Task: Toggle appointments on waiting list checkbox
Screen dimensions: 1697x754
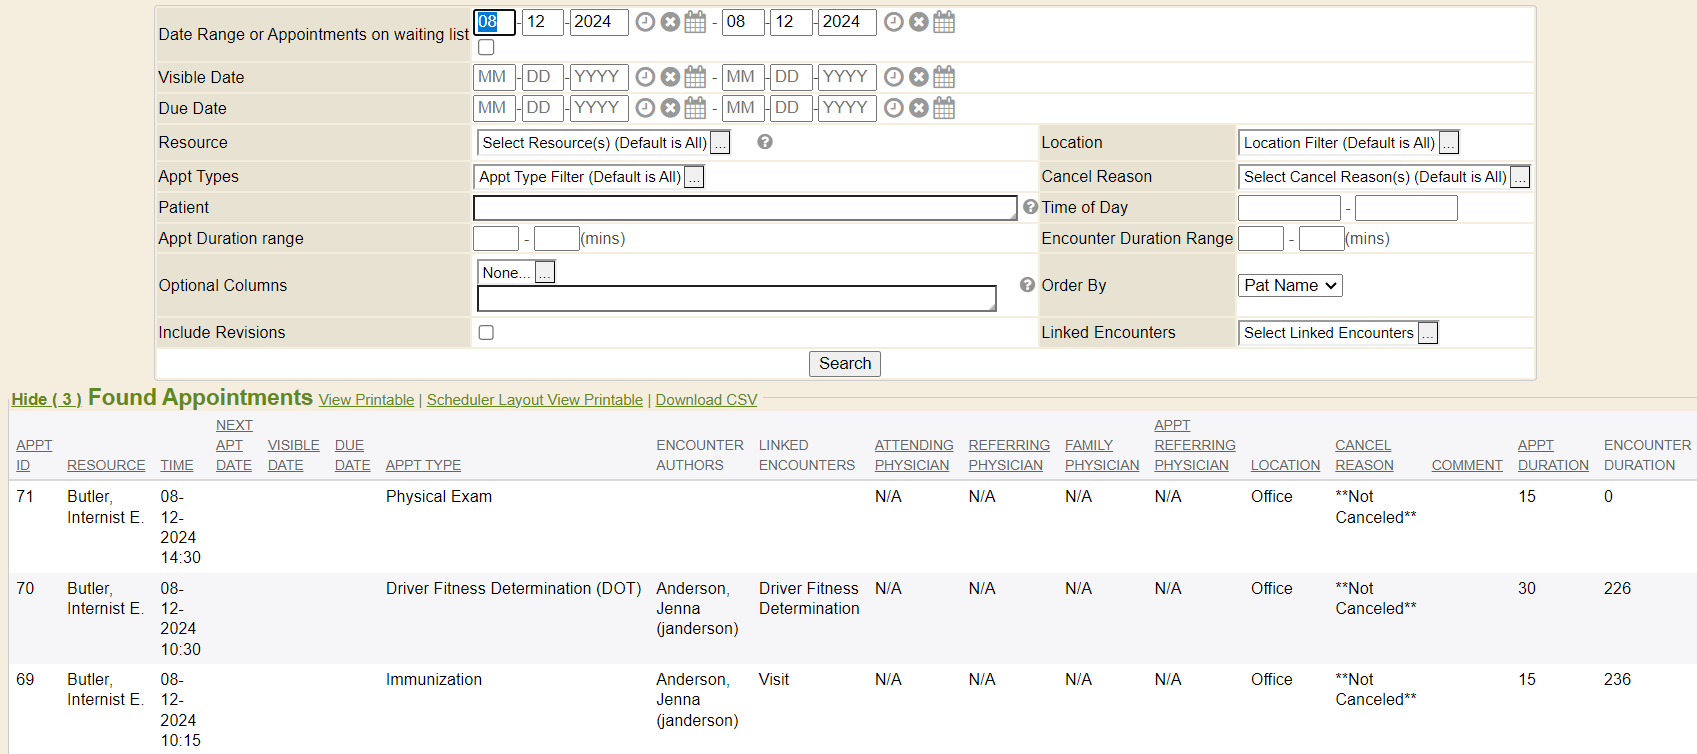Action: tap(486, 47)
